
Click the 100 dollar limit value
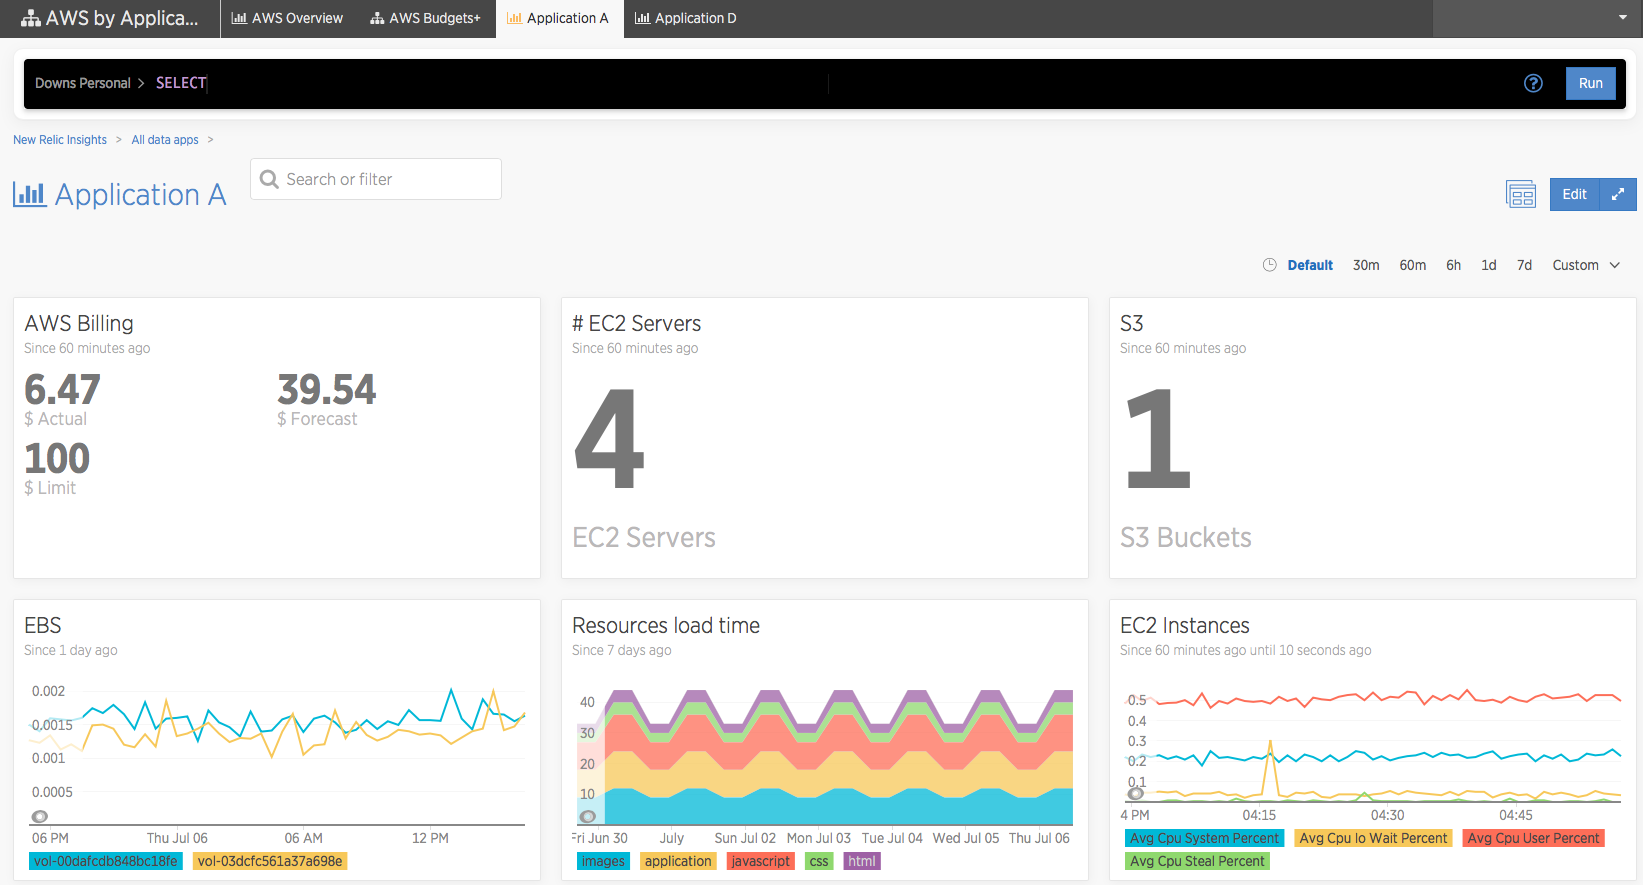click(x=57, y=458)
